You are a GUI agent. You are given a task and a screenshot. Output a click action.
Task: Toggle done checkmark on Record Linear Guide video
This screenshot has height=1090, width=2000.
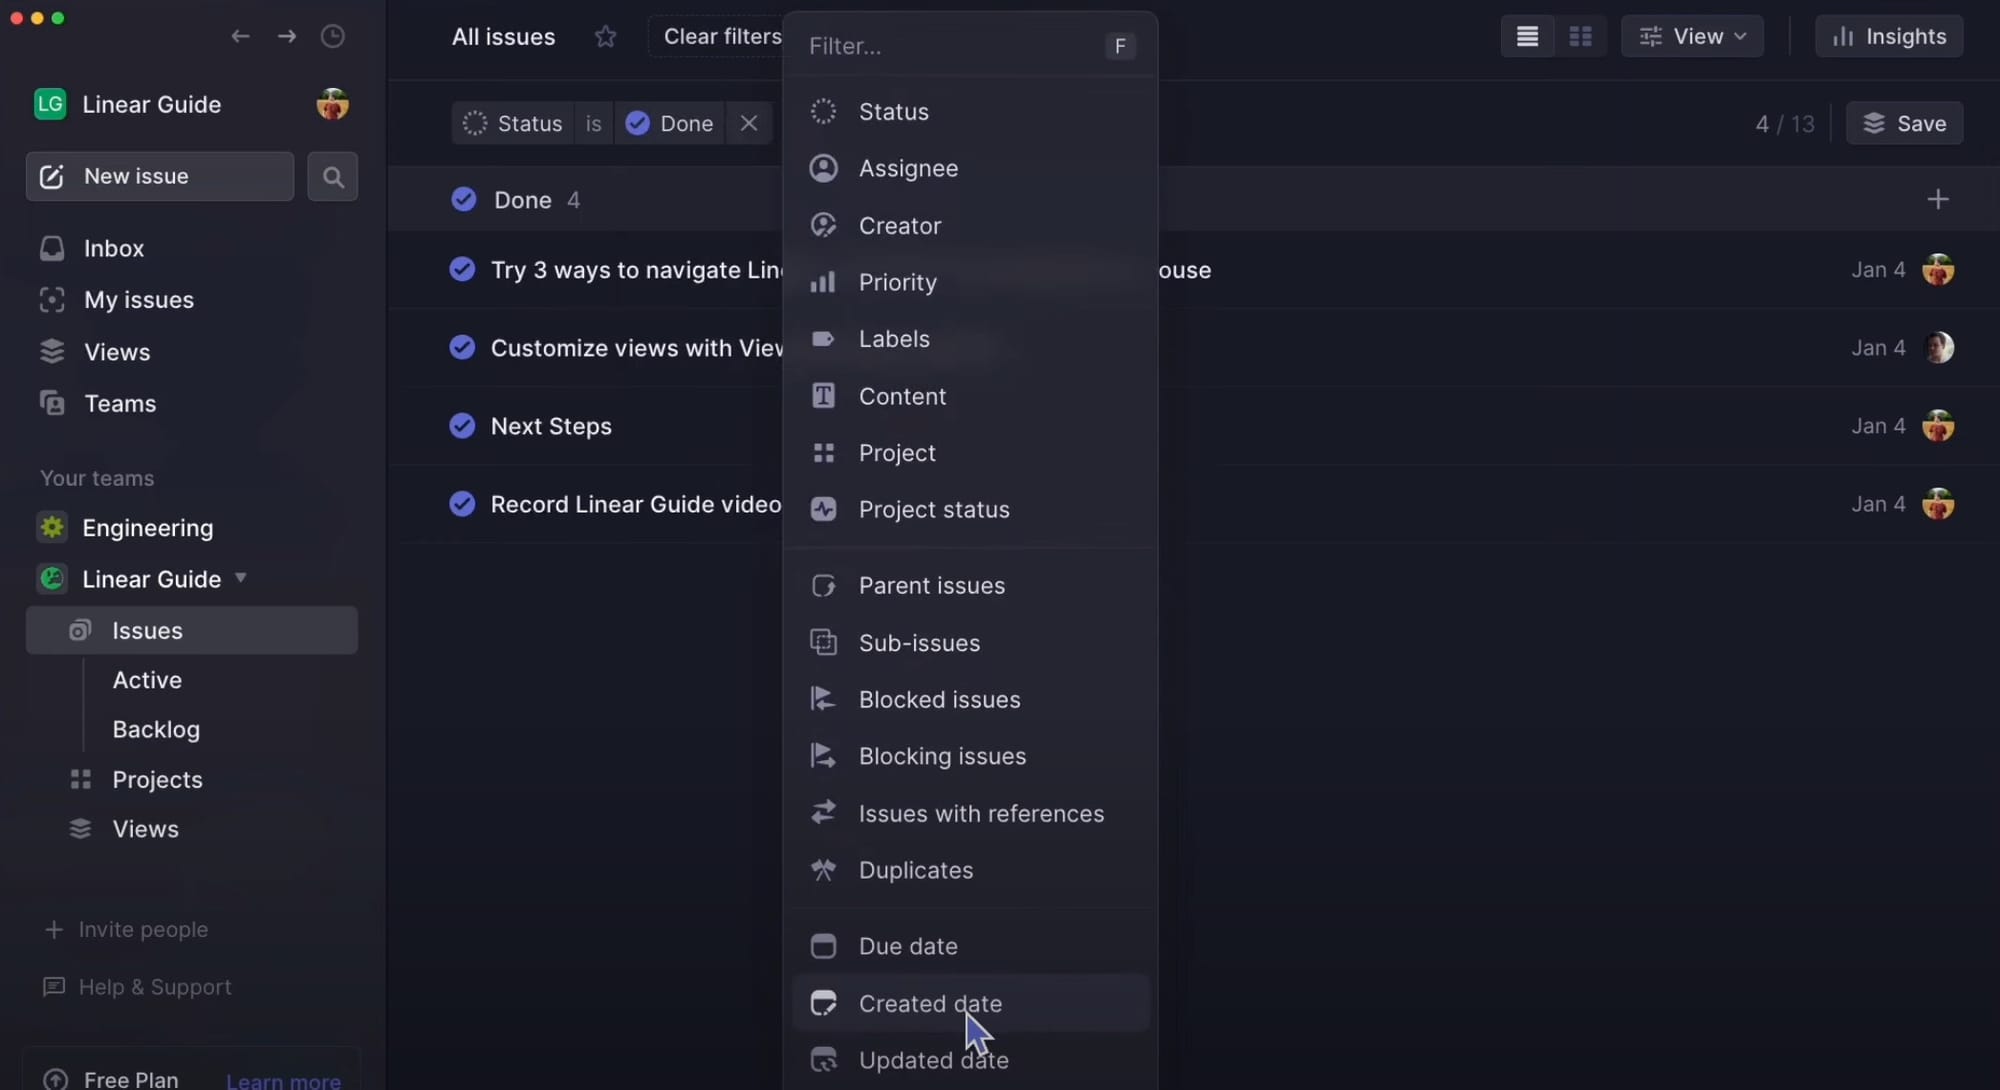tap(462, 504)
